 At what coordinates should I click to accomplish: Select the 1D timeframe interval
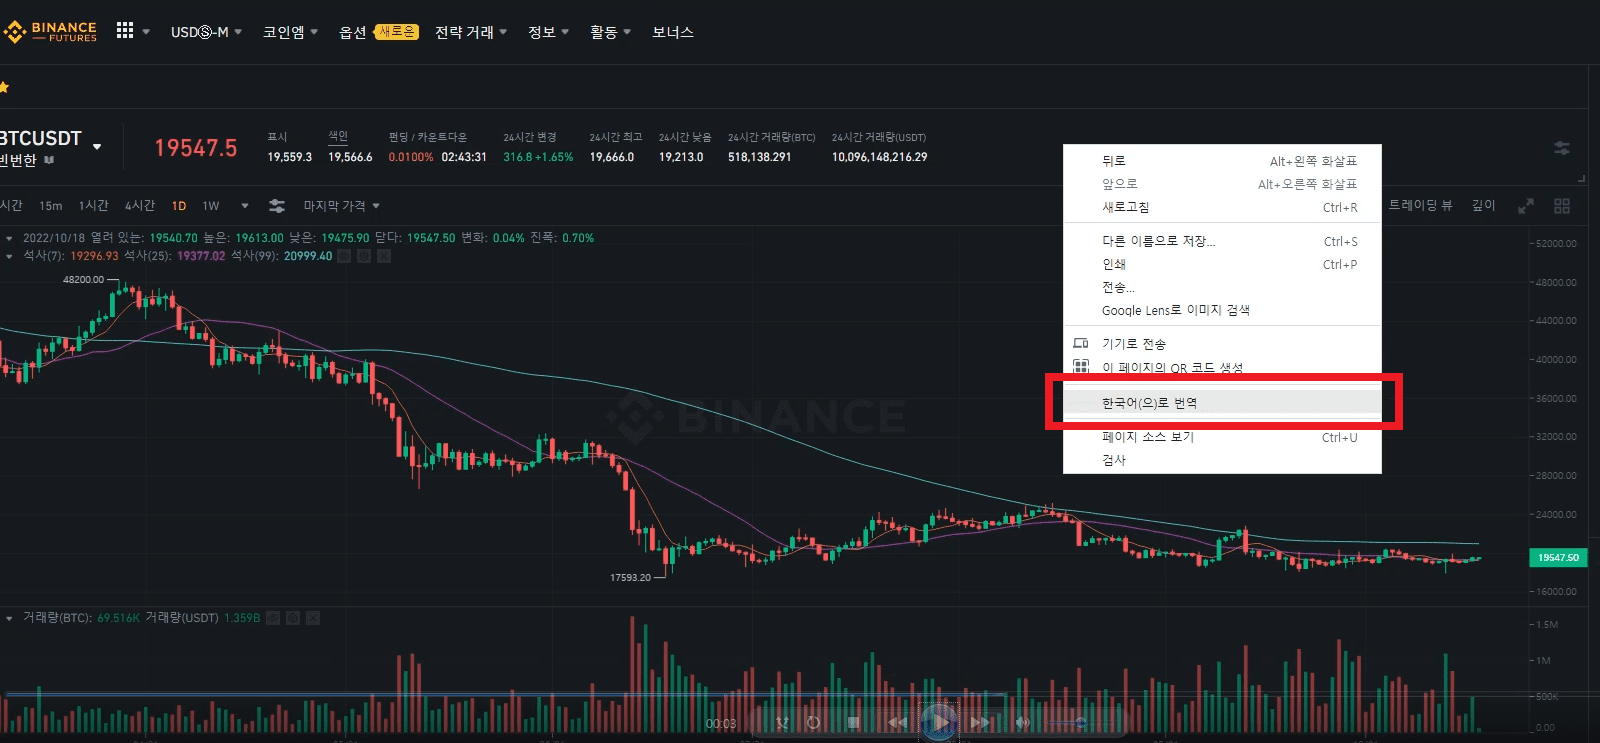tap(179, 206)
